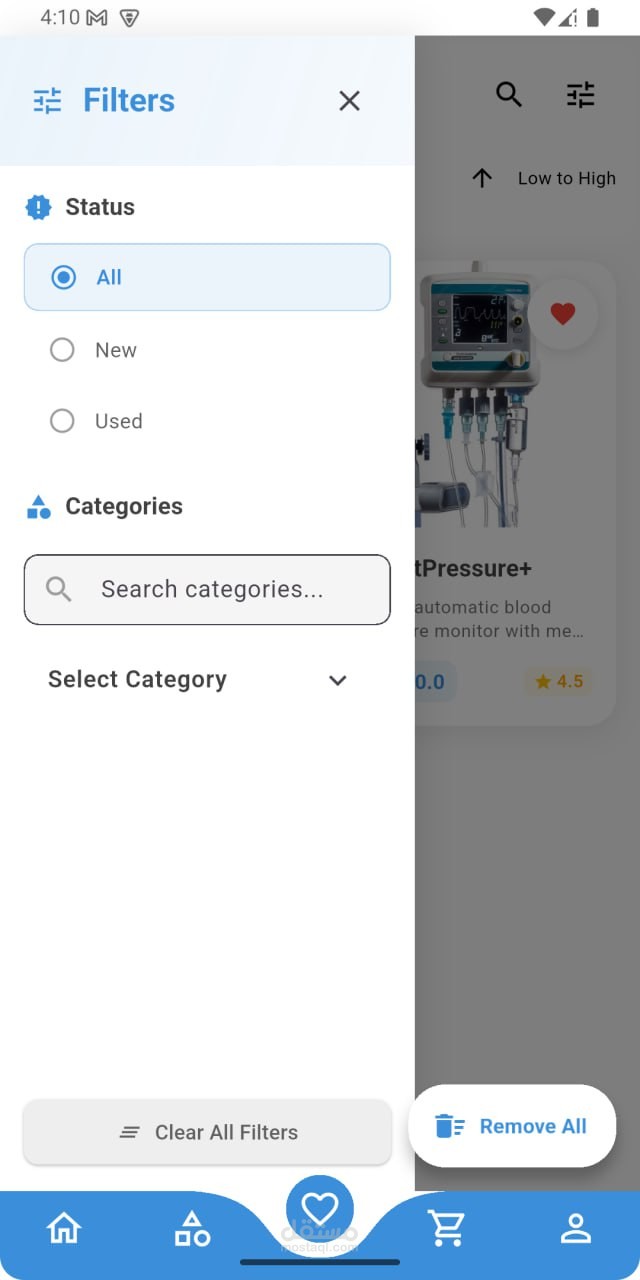Tap the Remove All button
This screenshot has height=1280, width=640.
pos(512,1126)
